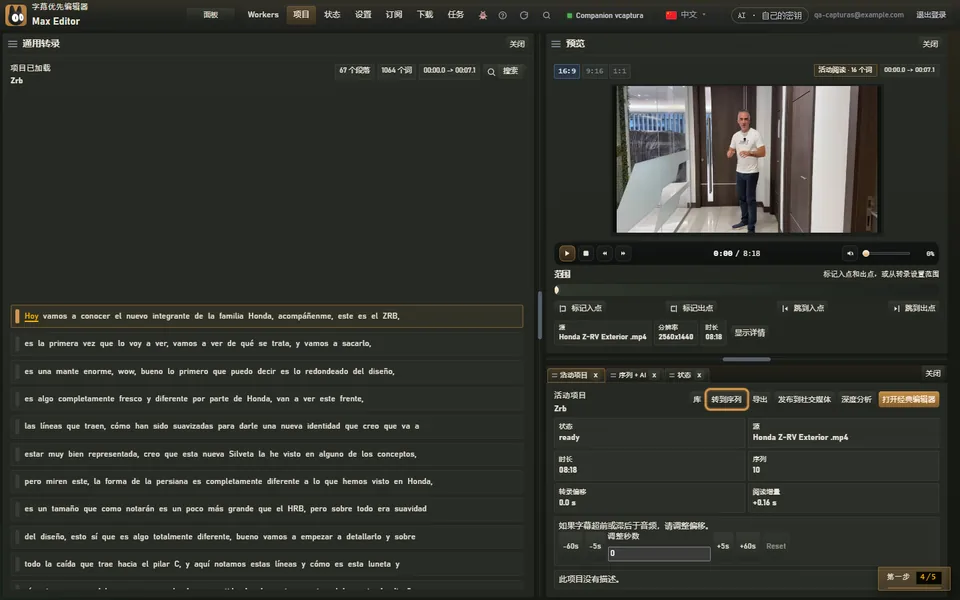The height and width of the screenshot is (600, 960).
Task: Stop the video playback
Action: (x=586, y=253)
